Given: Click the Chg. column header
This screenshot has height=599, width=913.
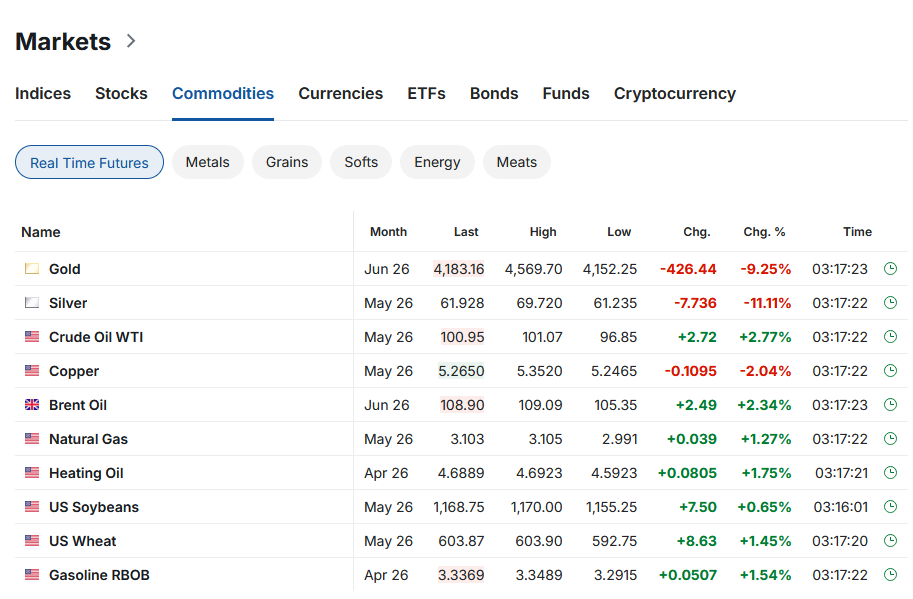Looking at the screenshot, I should [696, 232].
